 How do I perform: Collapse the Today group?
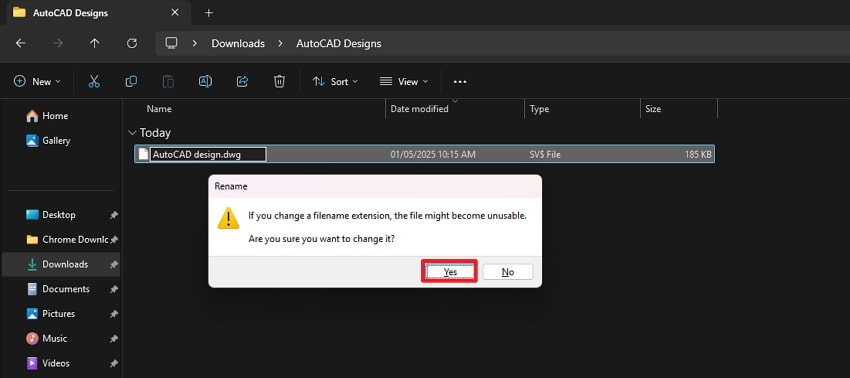point(132,133)
